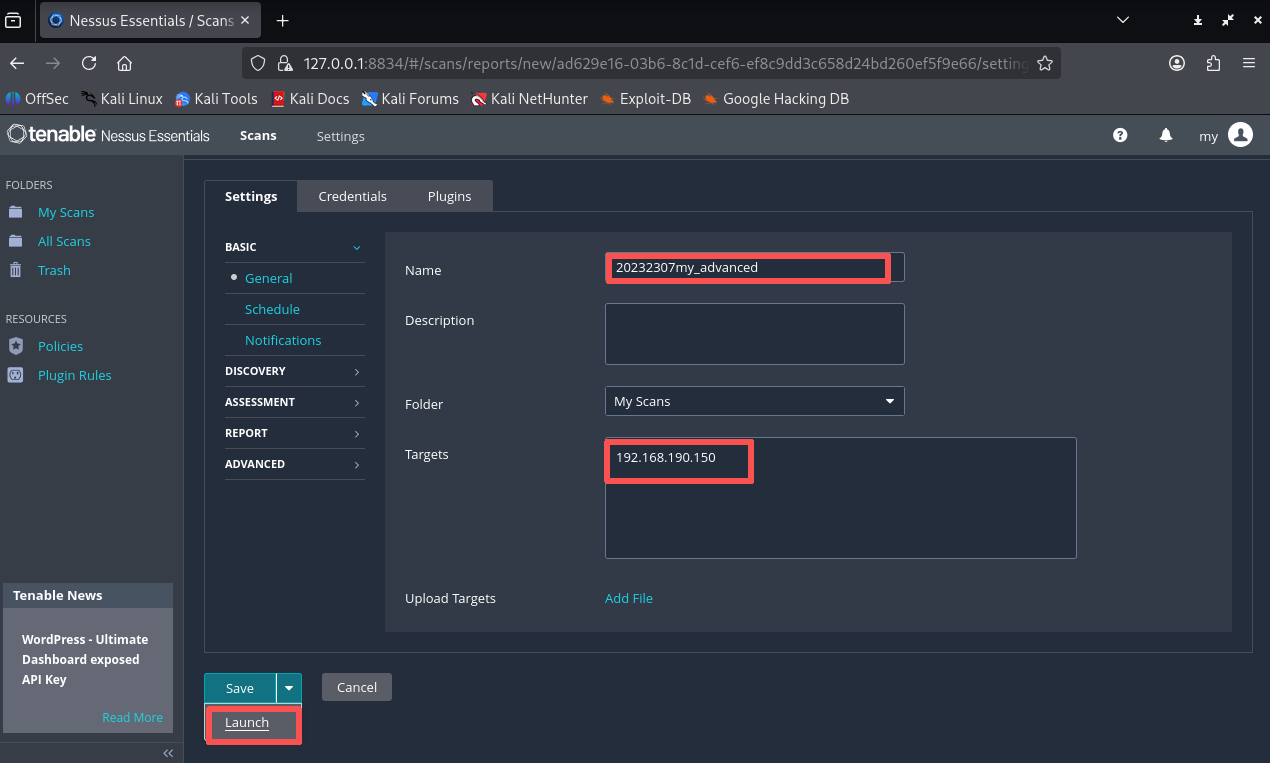Open browser extensions puzzle icon
This screenshot has height=763, width=1270.
pyautogui.click(x=1213, y=63)
